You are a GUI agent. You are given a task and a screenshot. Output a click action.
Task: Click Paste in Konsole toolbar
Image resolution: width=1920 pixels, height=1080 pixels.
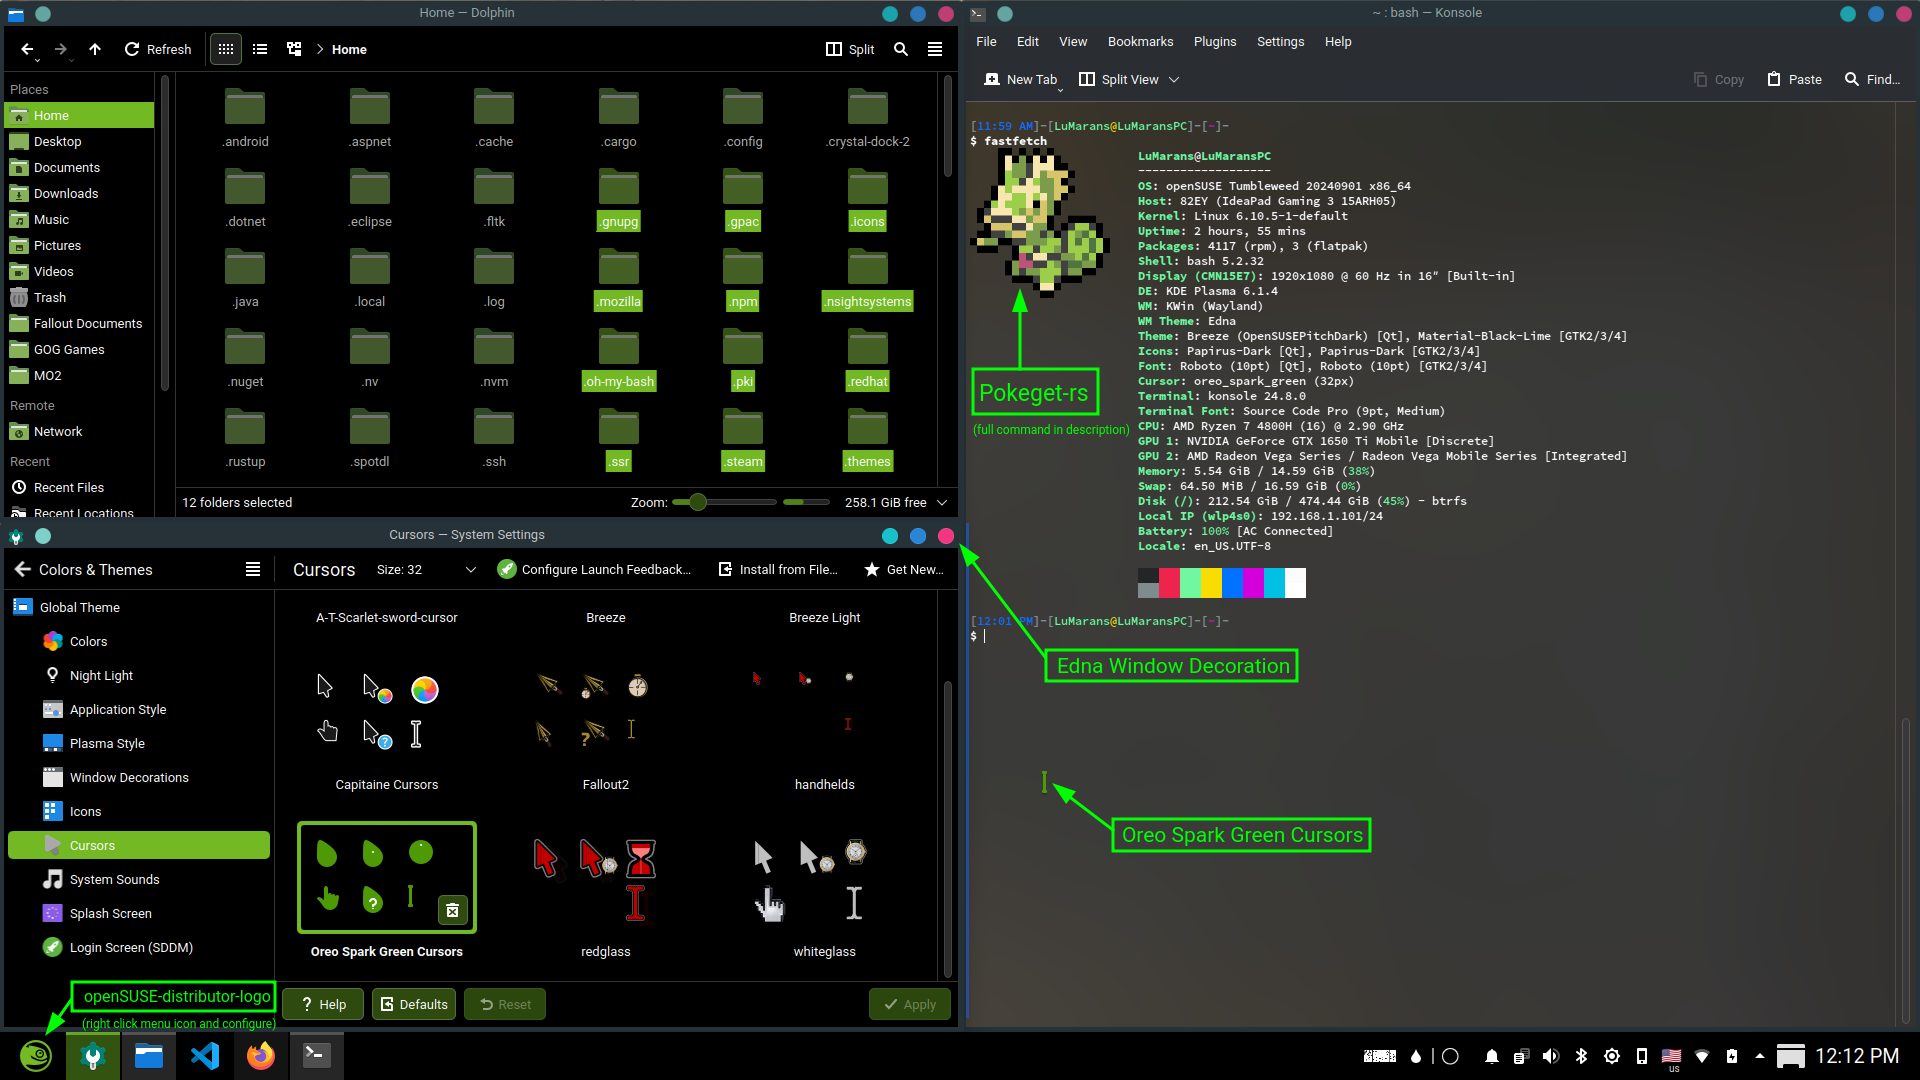[x=1794, y=79]
